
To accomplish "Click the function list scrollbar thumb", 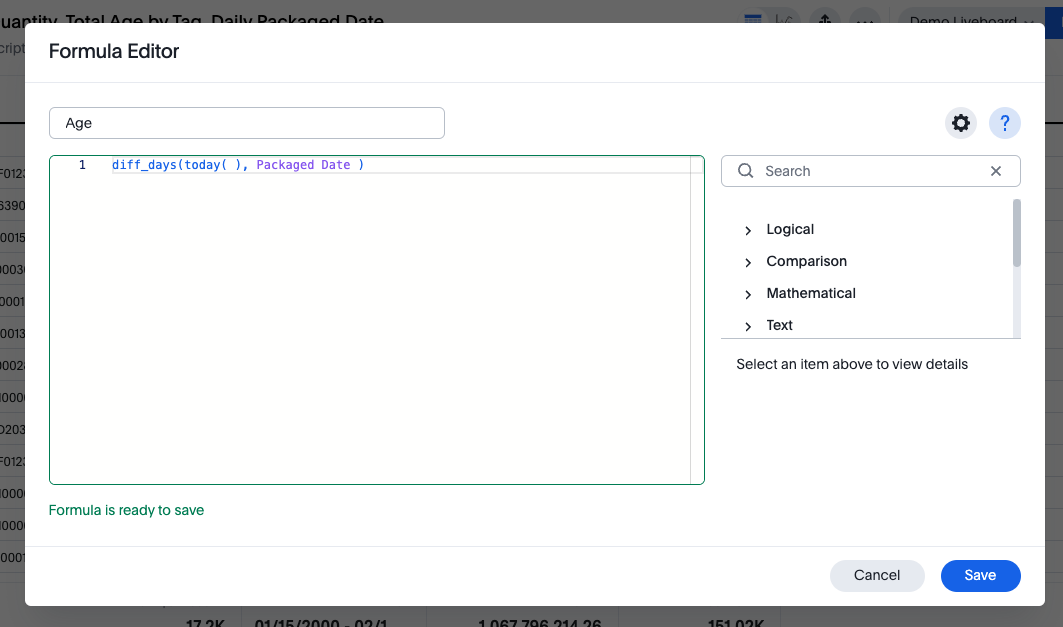I will [x=1016, y=232].
